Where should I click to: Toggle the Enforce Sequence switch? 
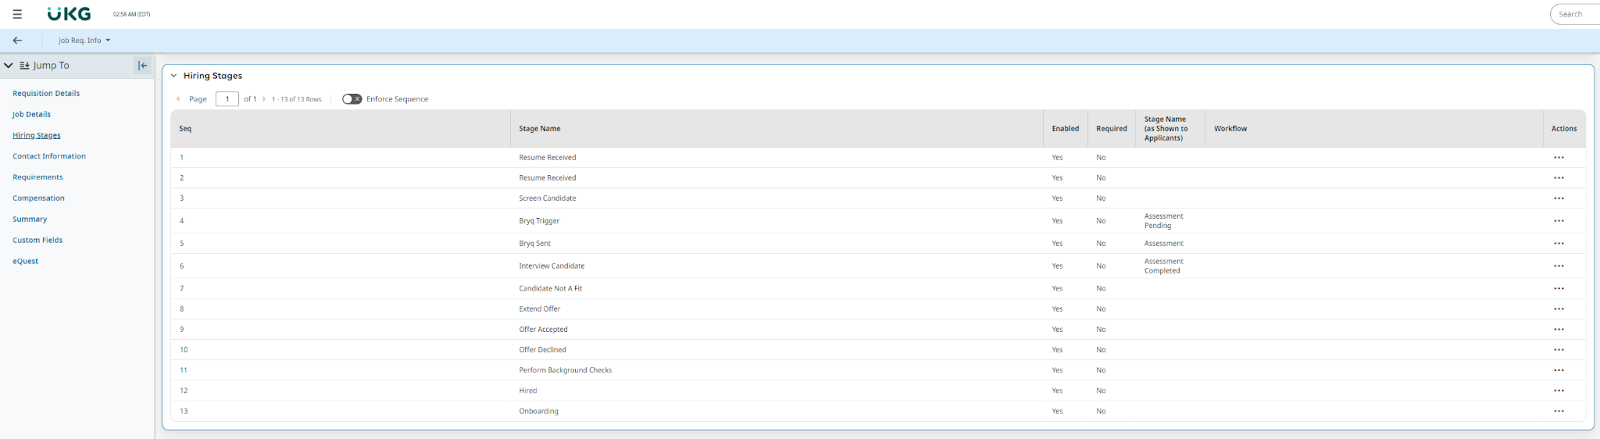pos(352,99)
